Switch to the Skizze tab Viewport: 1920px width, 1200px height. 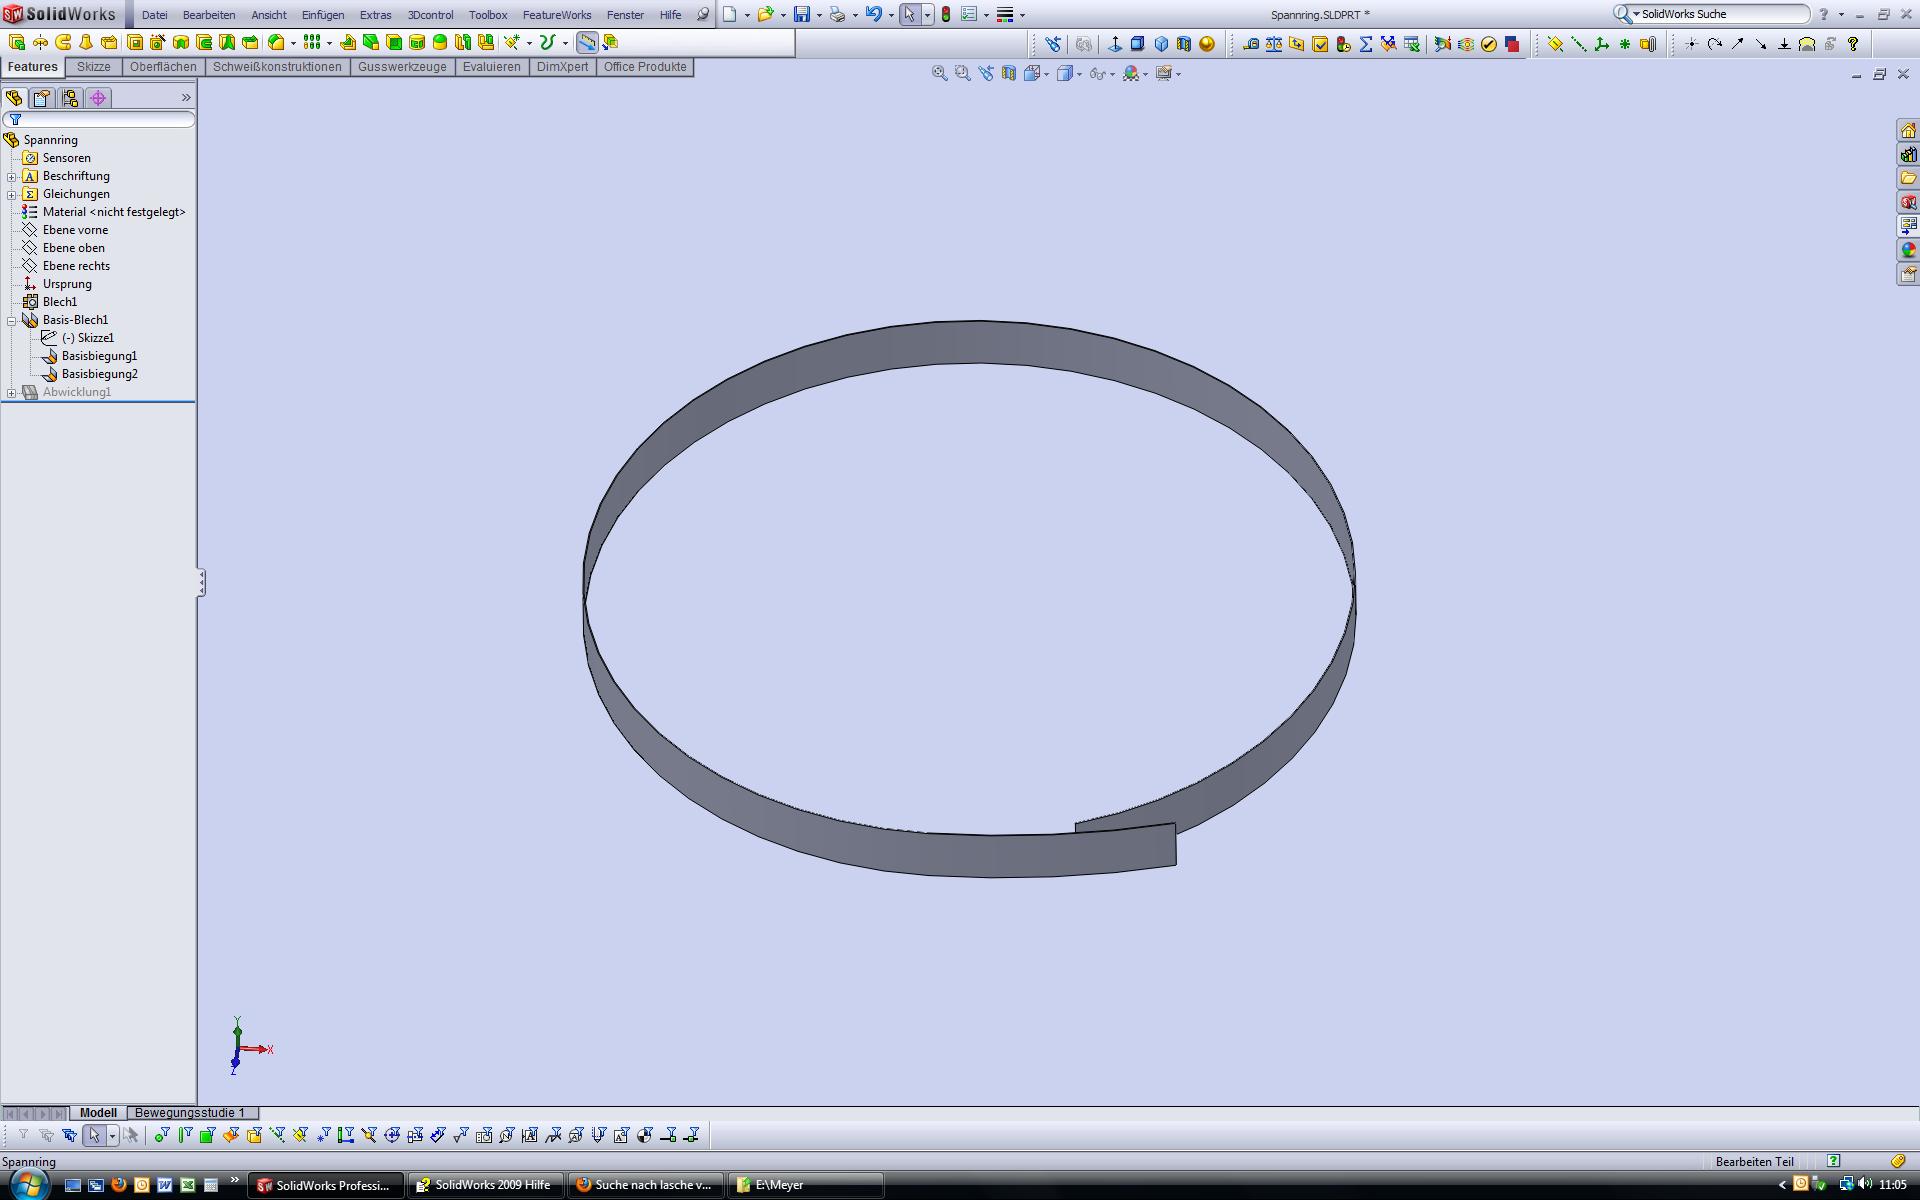pyautogui.click(x=94, y=67)
